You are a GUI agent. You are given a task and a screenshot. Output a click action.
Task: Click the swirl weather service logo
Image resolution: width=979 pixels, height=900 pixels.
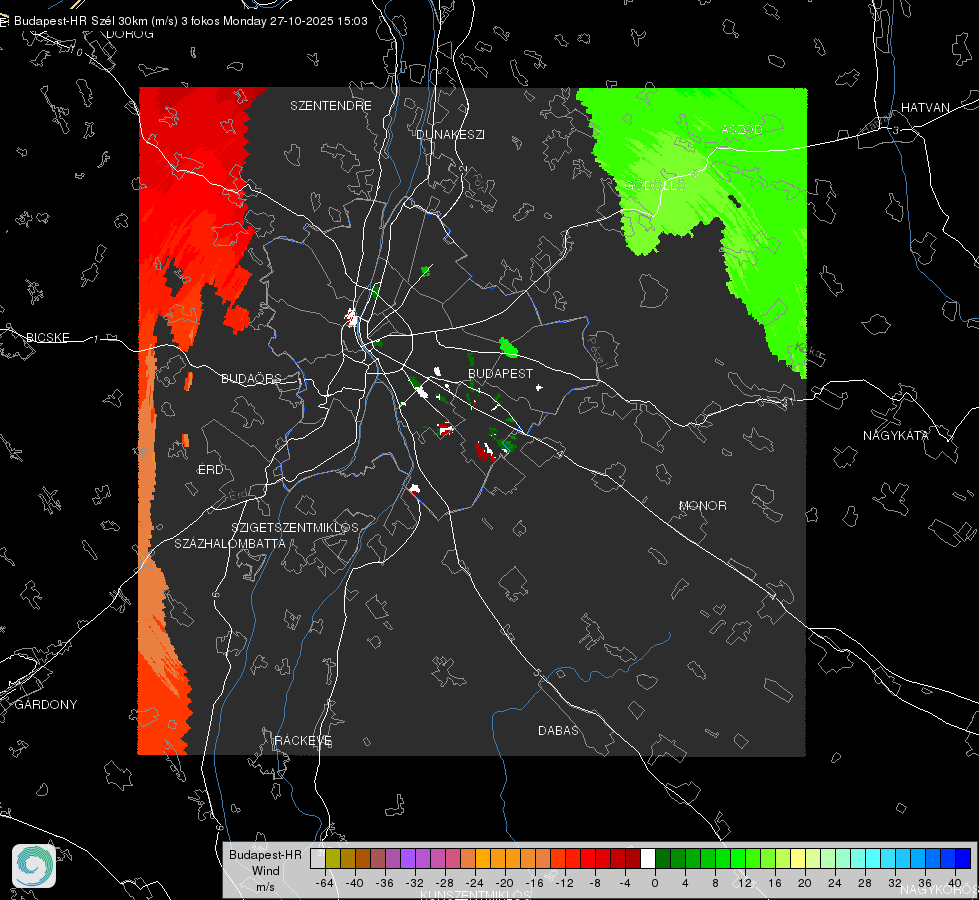pos(34,866)
